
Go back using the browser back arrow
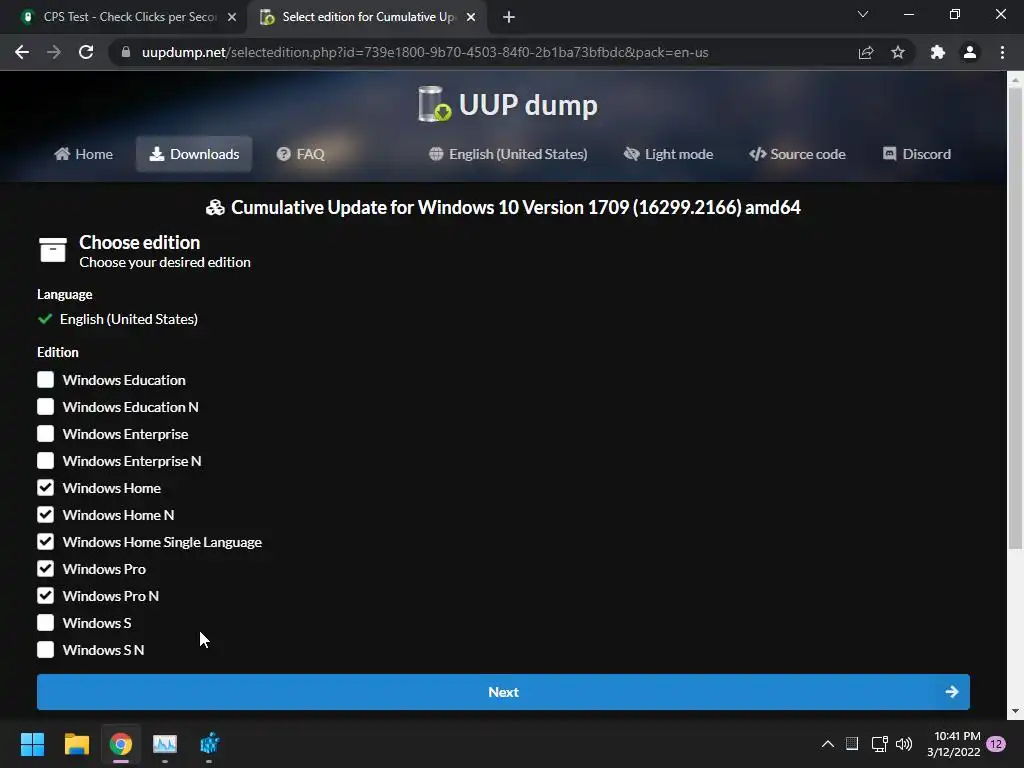pos(22,52)
